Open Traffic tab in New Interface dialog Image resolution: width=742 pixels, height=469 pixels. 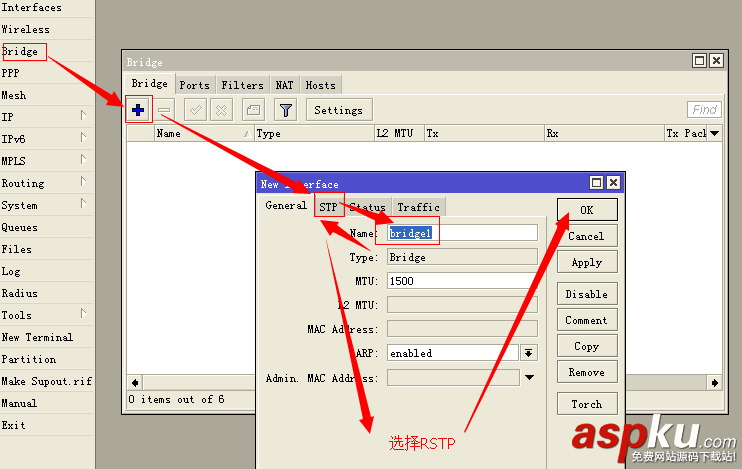418,207
